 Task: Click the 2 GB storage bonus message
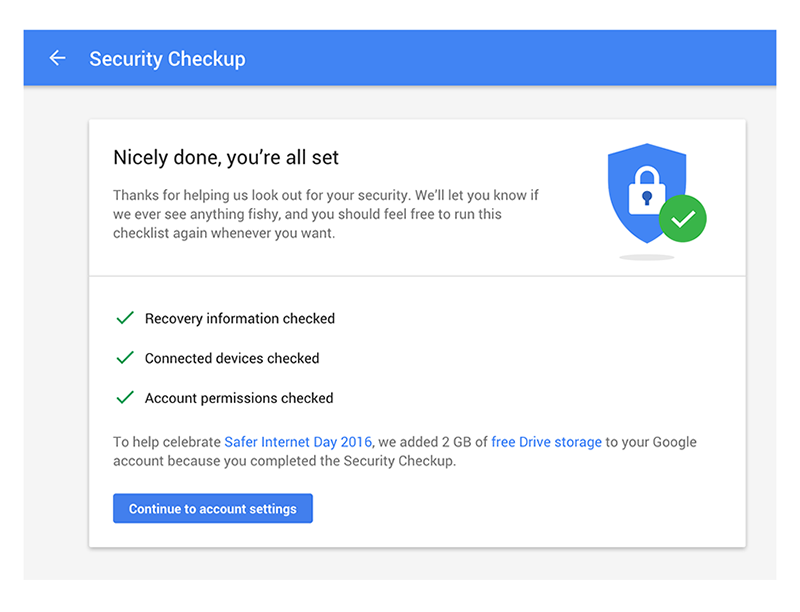point(405,451)
